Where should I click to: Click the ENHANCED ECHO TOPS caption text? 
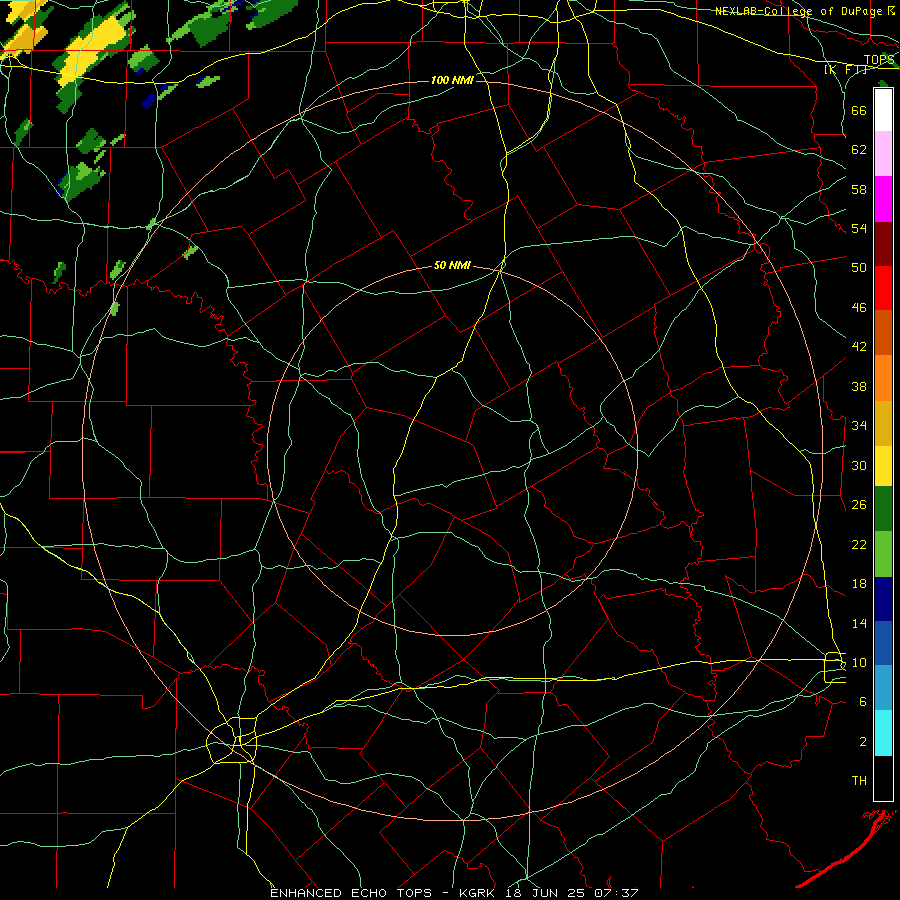(x=351, y=893)
